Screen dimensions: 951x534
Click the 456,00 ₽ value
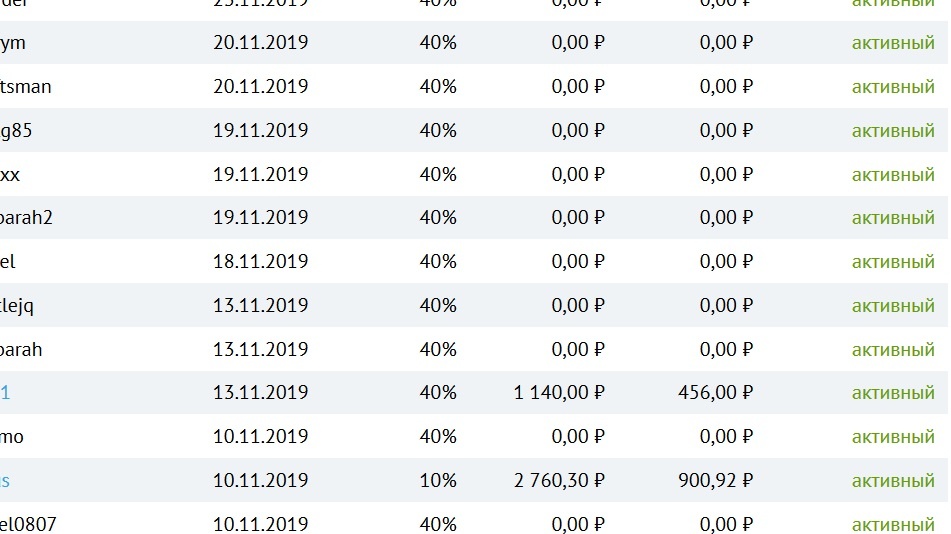715,393
